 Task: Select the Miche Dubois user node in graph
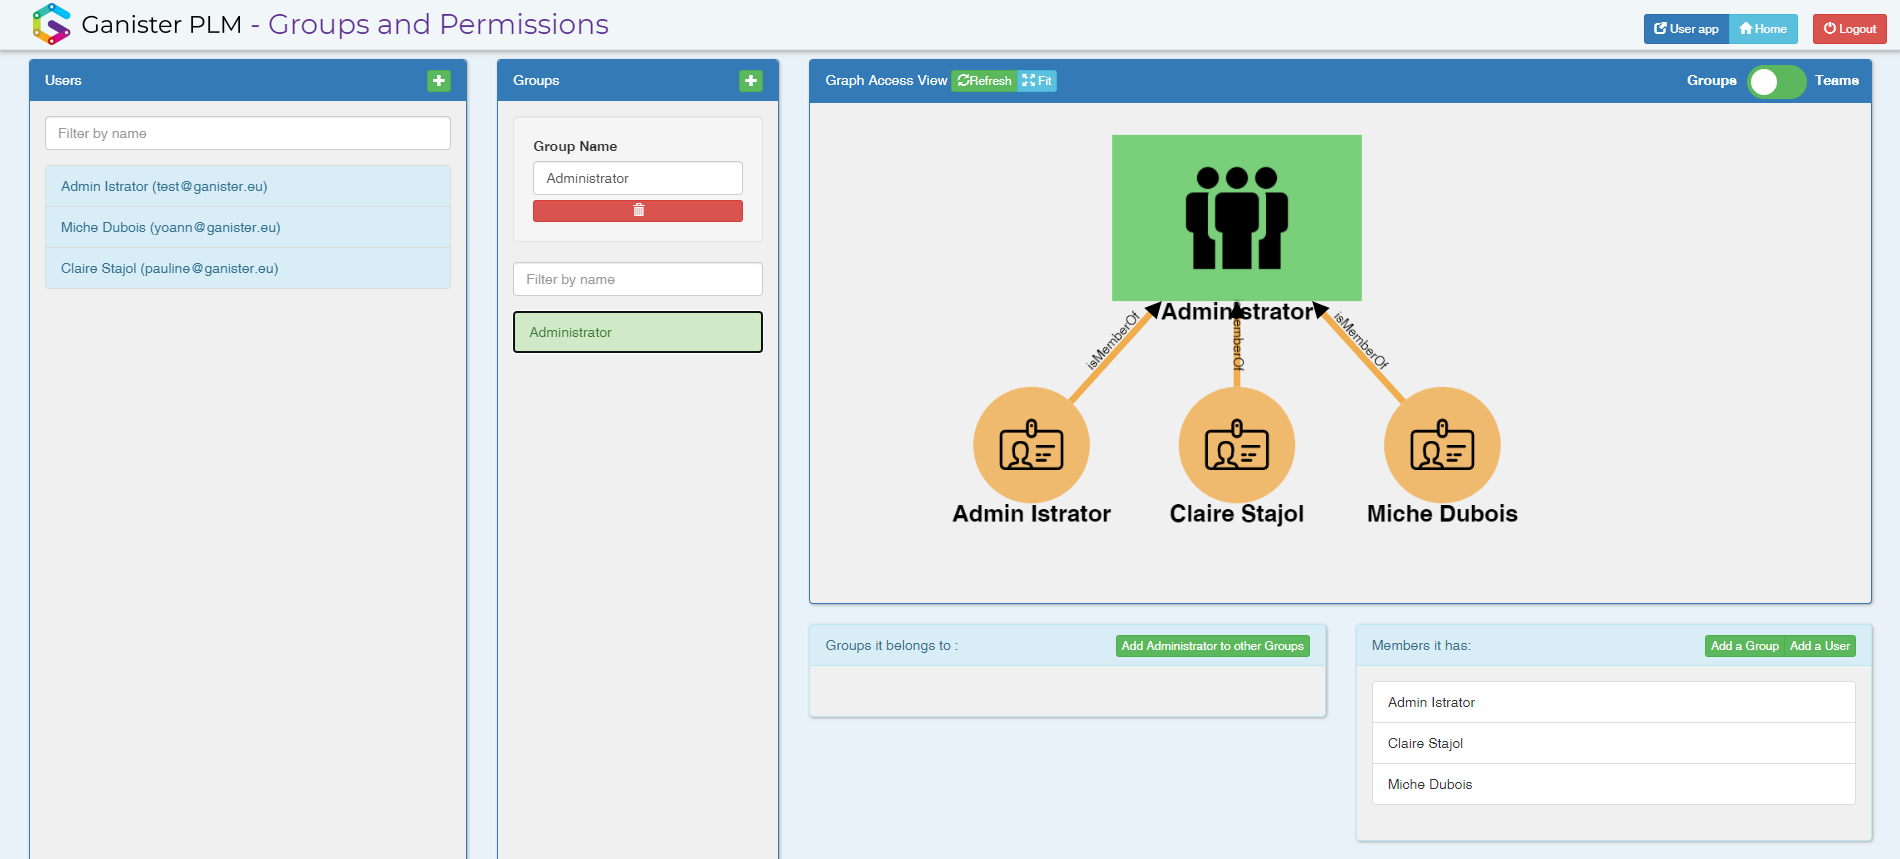point(1442,445)
